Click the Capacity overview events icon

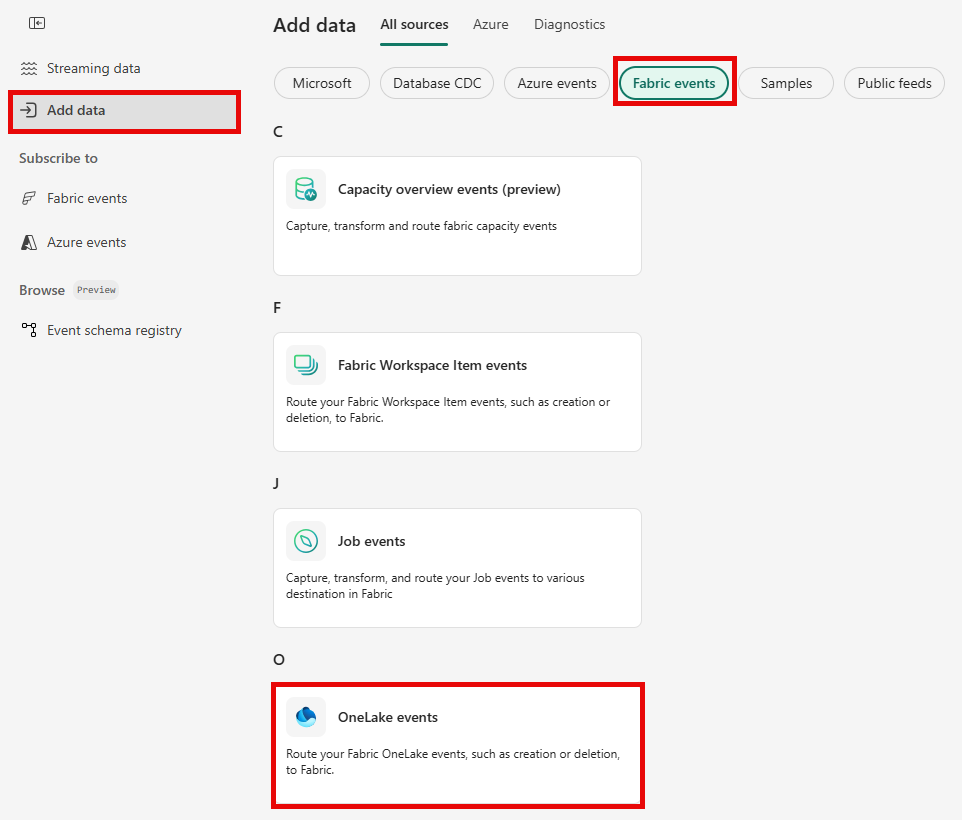click(x=306, y=189)
